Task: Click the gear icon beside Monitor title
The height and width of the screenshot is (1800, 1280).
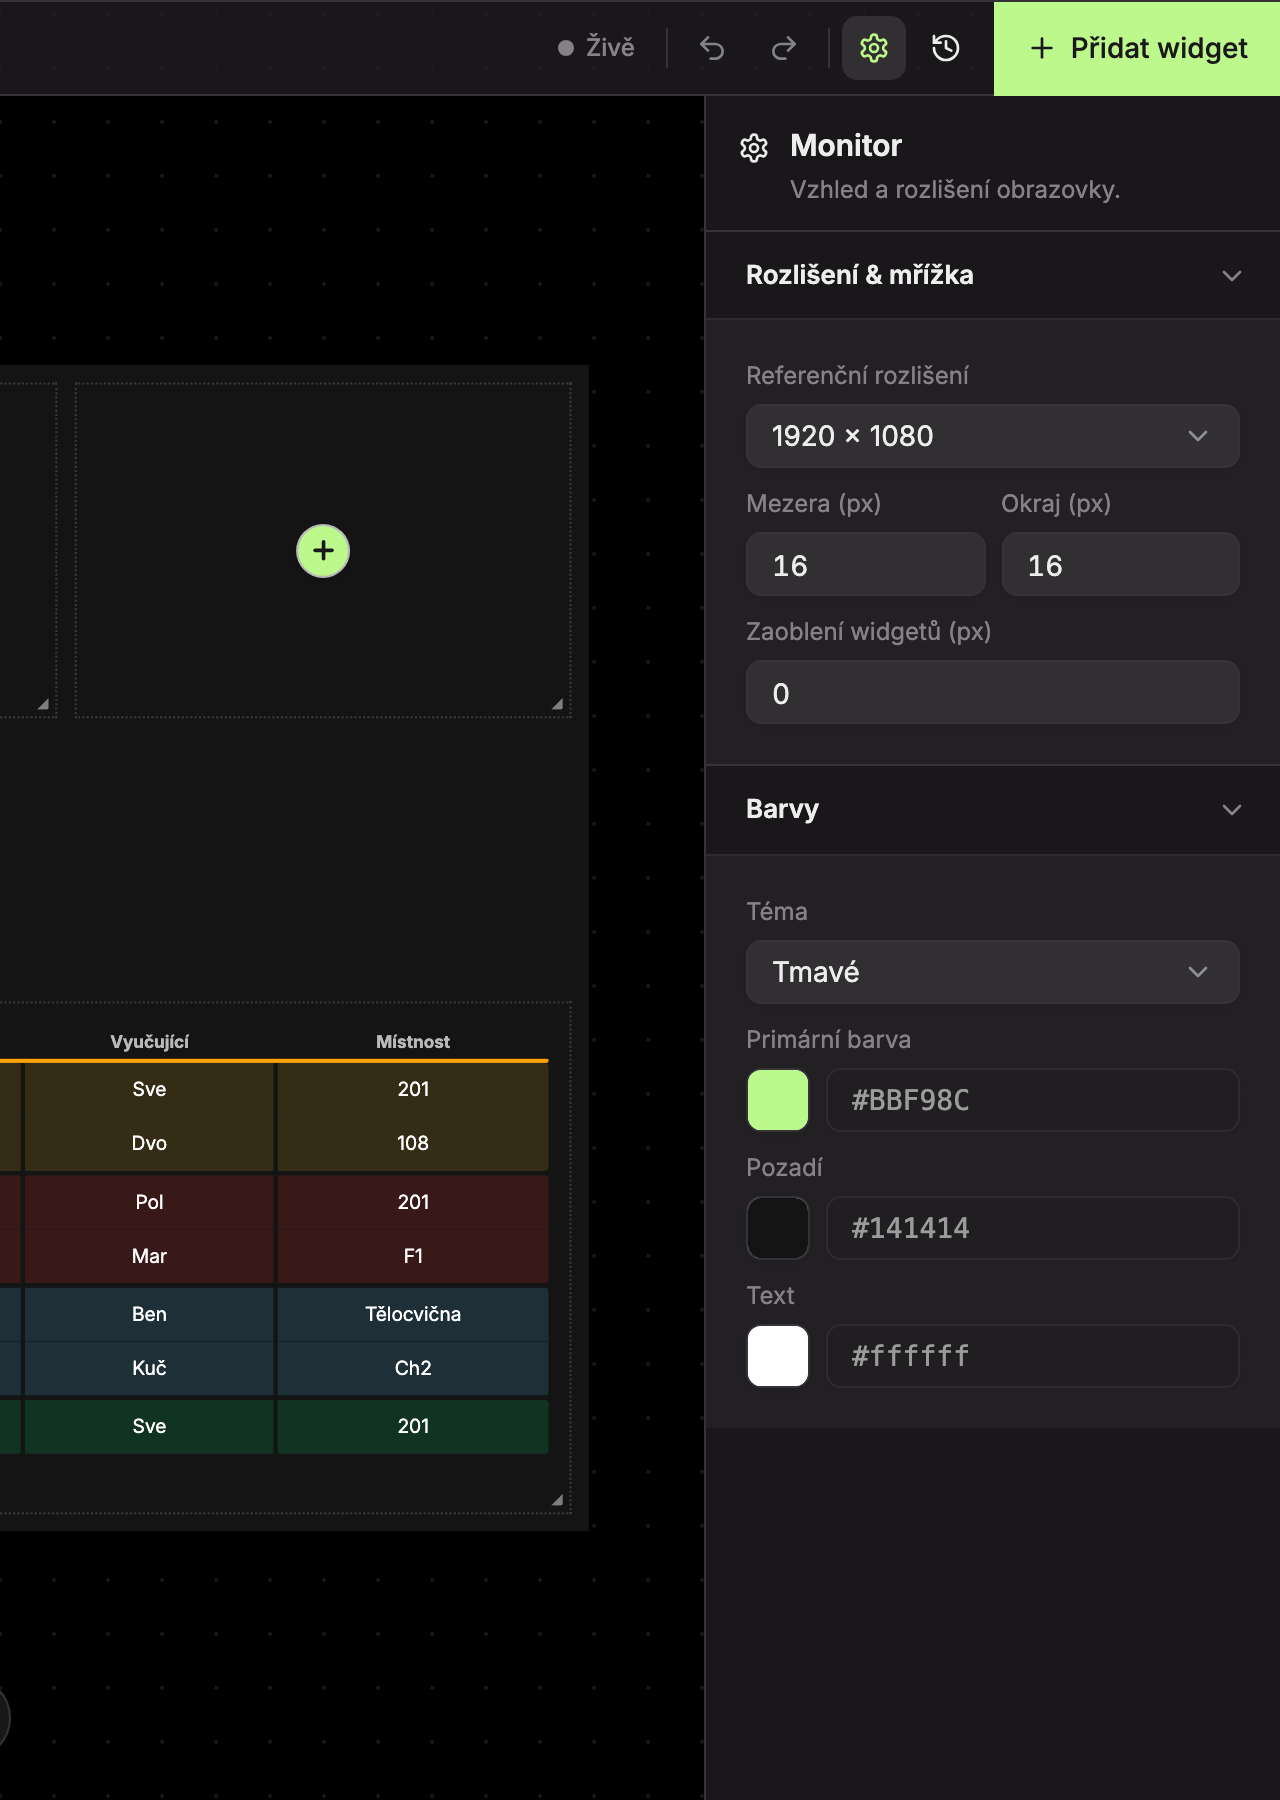Action: (x=754, y=148)
